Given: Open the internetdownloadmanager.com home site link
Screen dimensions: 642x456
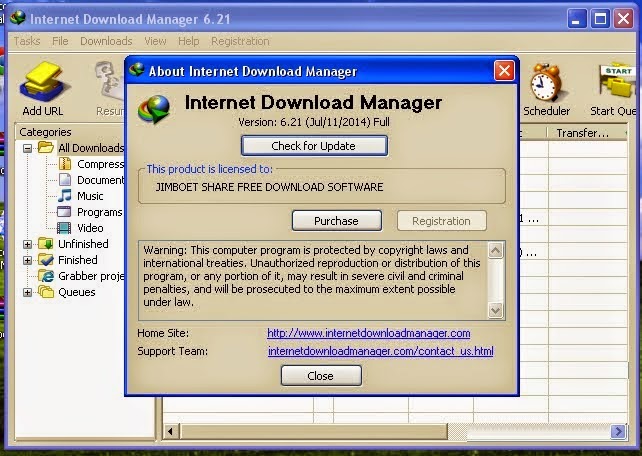Looking at the screenshot, I should pos(368,333).
